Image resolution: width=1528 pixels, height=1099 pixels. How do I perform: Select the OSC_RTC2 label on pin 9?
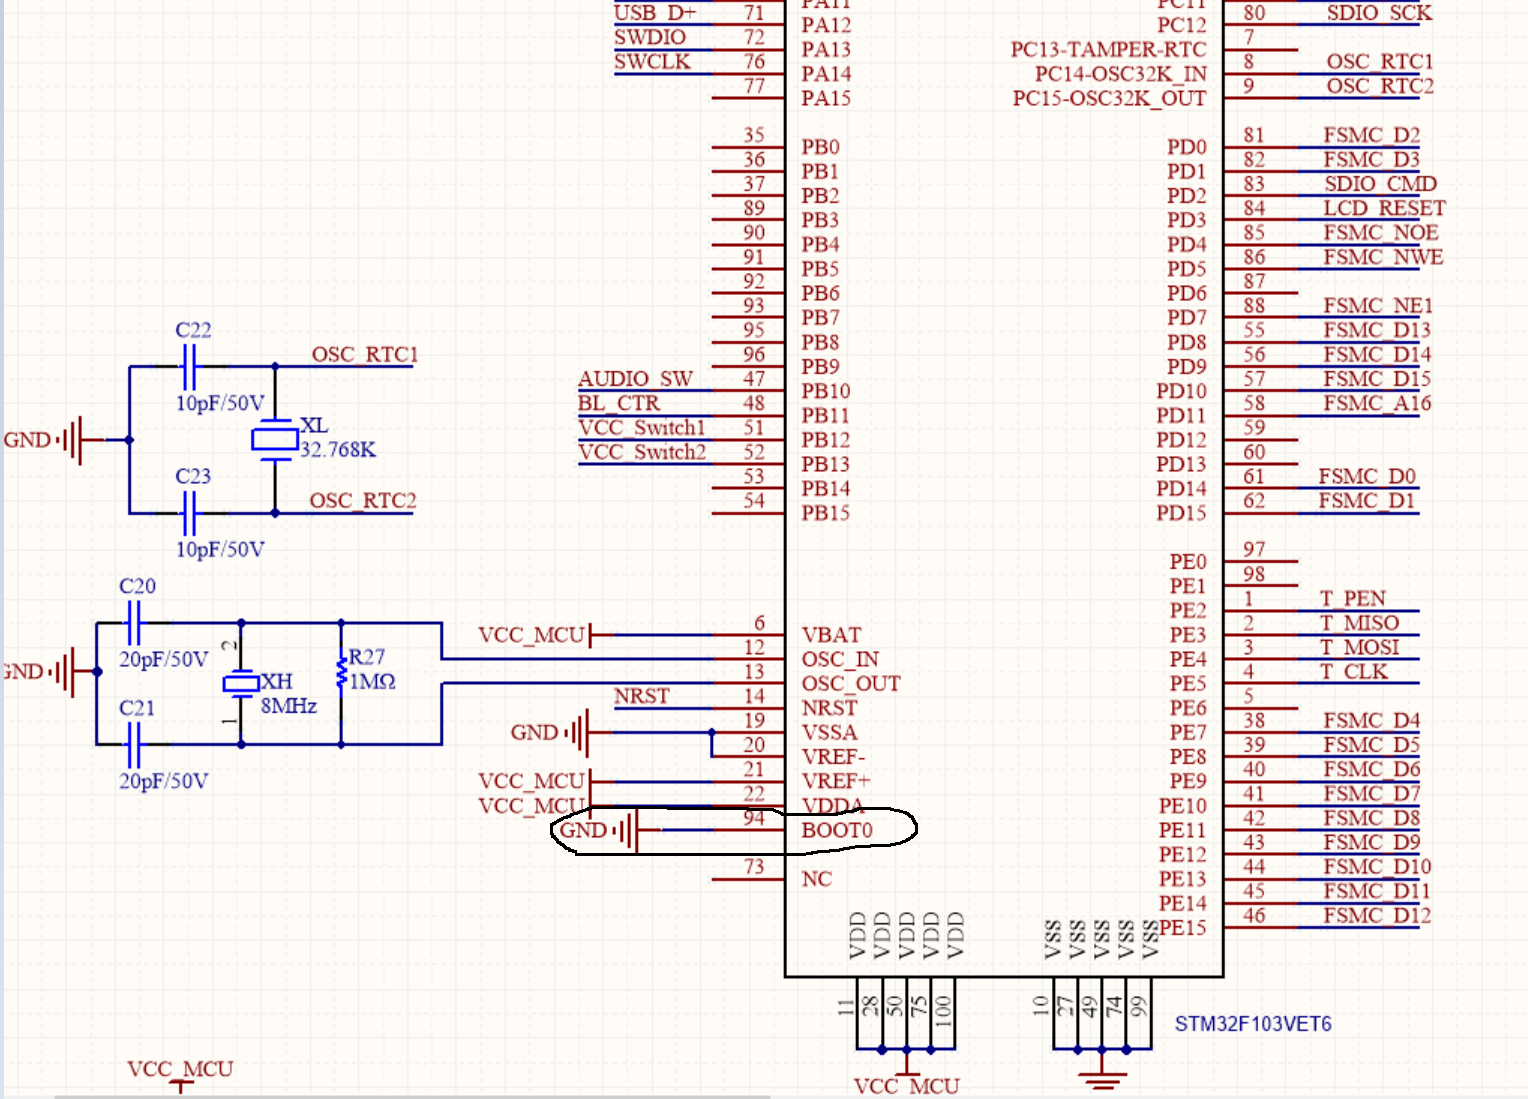1380,86
